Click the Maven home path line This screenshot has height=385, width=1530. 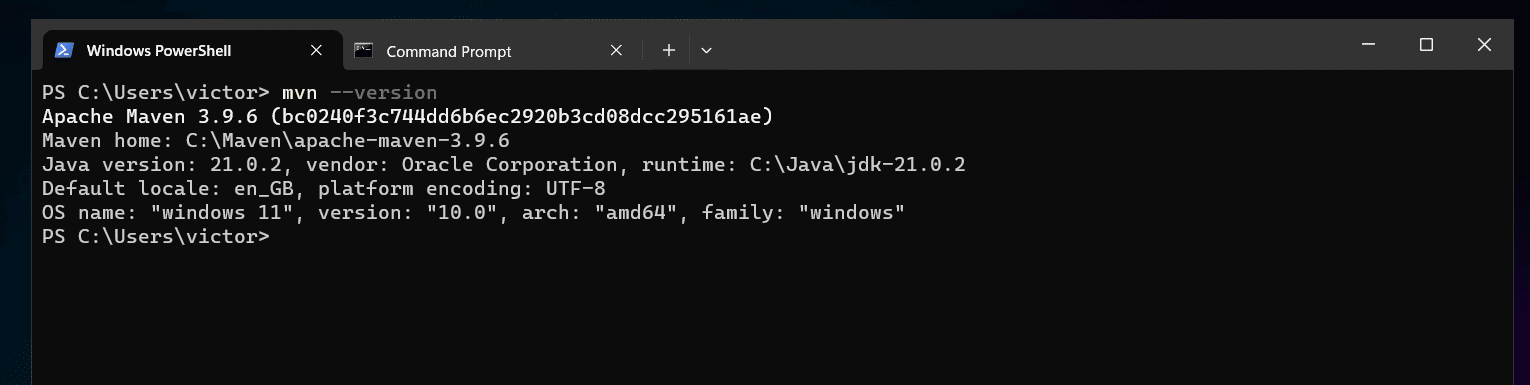[276, 140]
